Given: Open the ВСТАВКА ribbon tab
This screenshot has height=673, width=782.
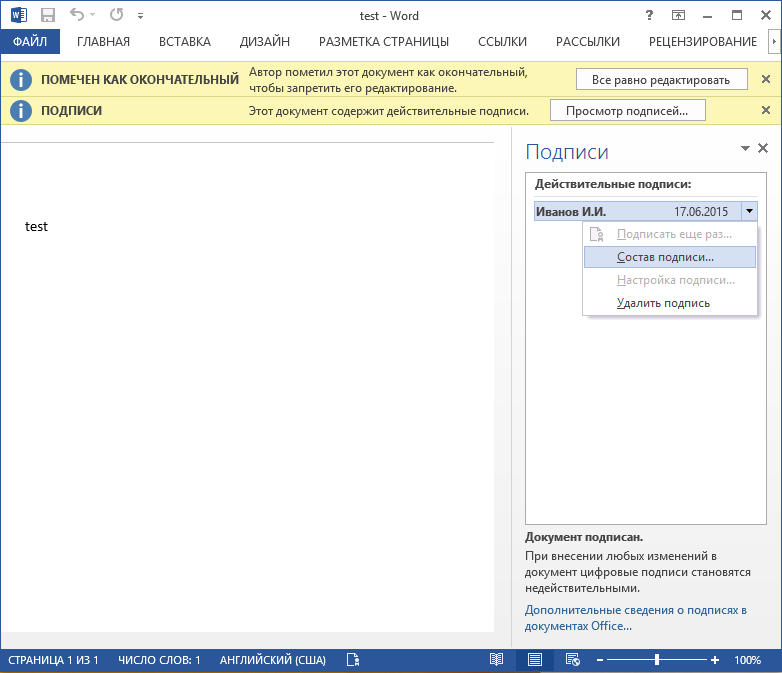Looking at the screenshot, I should [x=184, y=41].
